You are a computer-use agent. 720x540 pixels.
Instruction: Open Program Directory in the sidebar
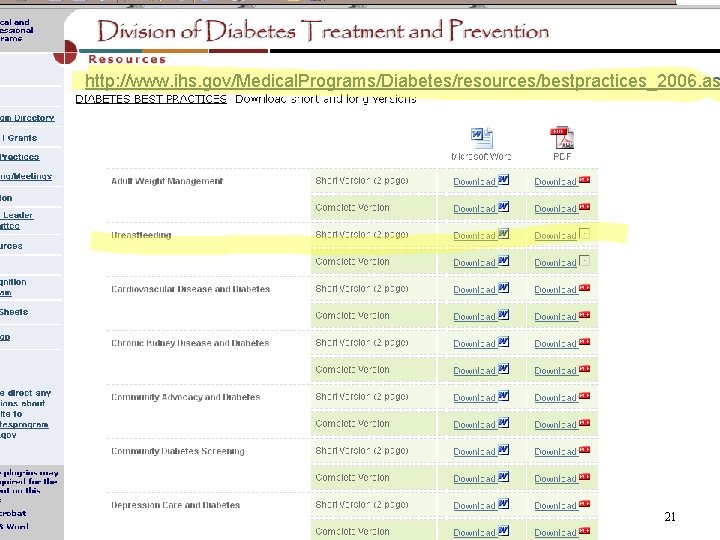tap(27, 118)
